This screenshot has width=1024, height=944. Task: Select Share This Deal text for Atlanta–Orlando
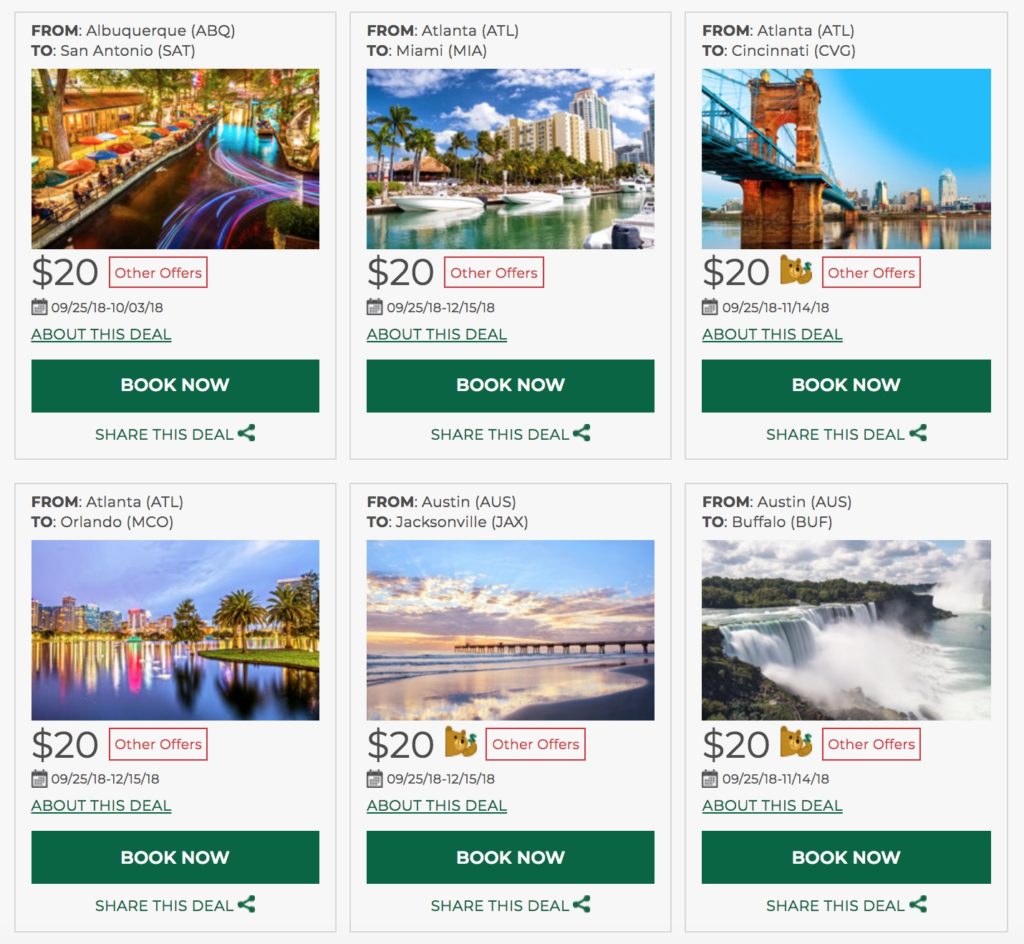(x=164, y=906)
